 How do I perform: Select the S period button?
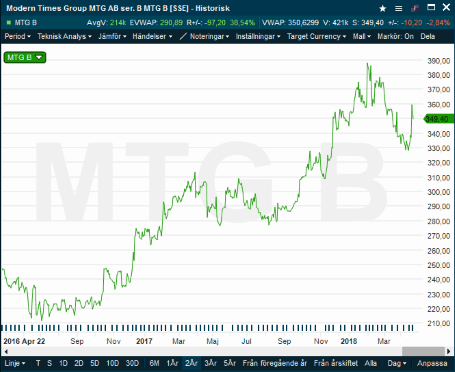pyautogui.click(x=49, y=363)
